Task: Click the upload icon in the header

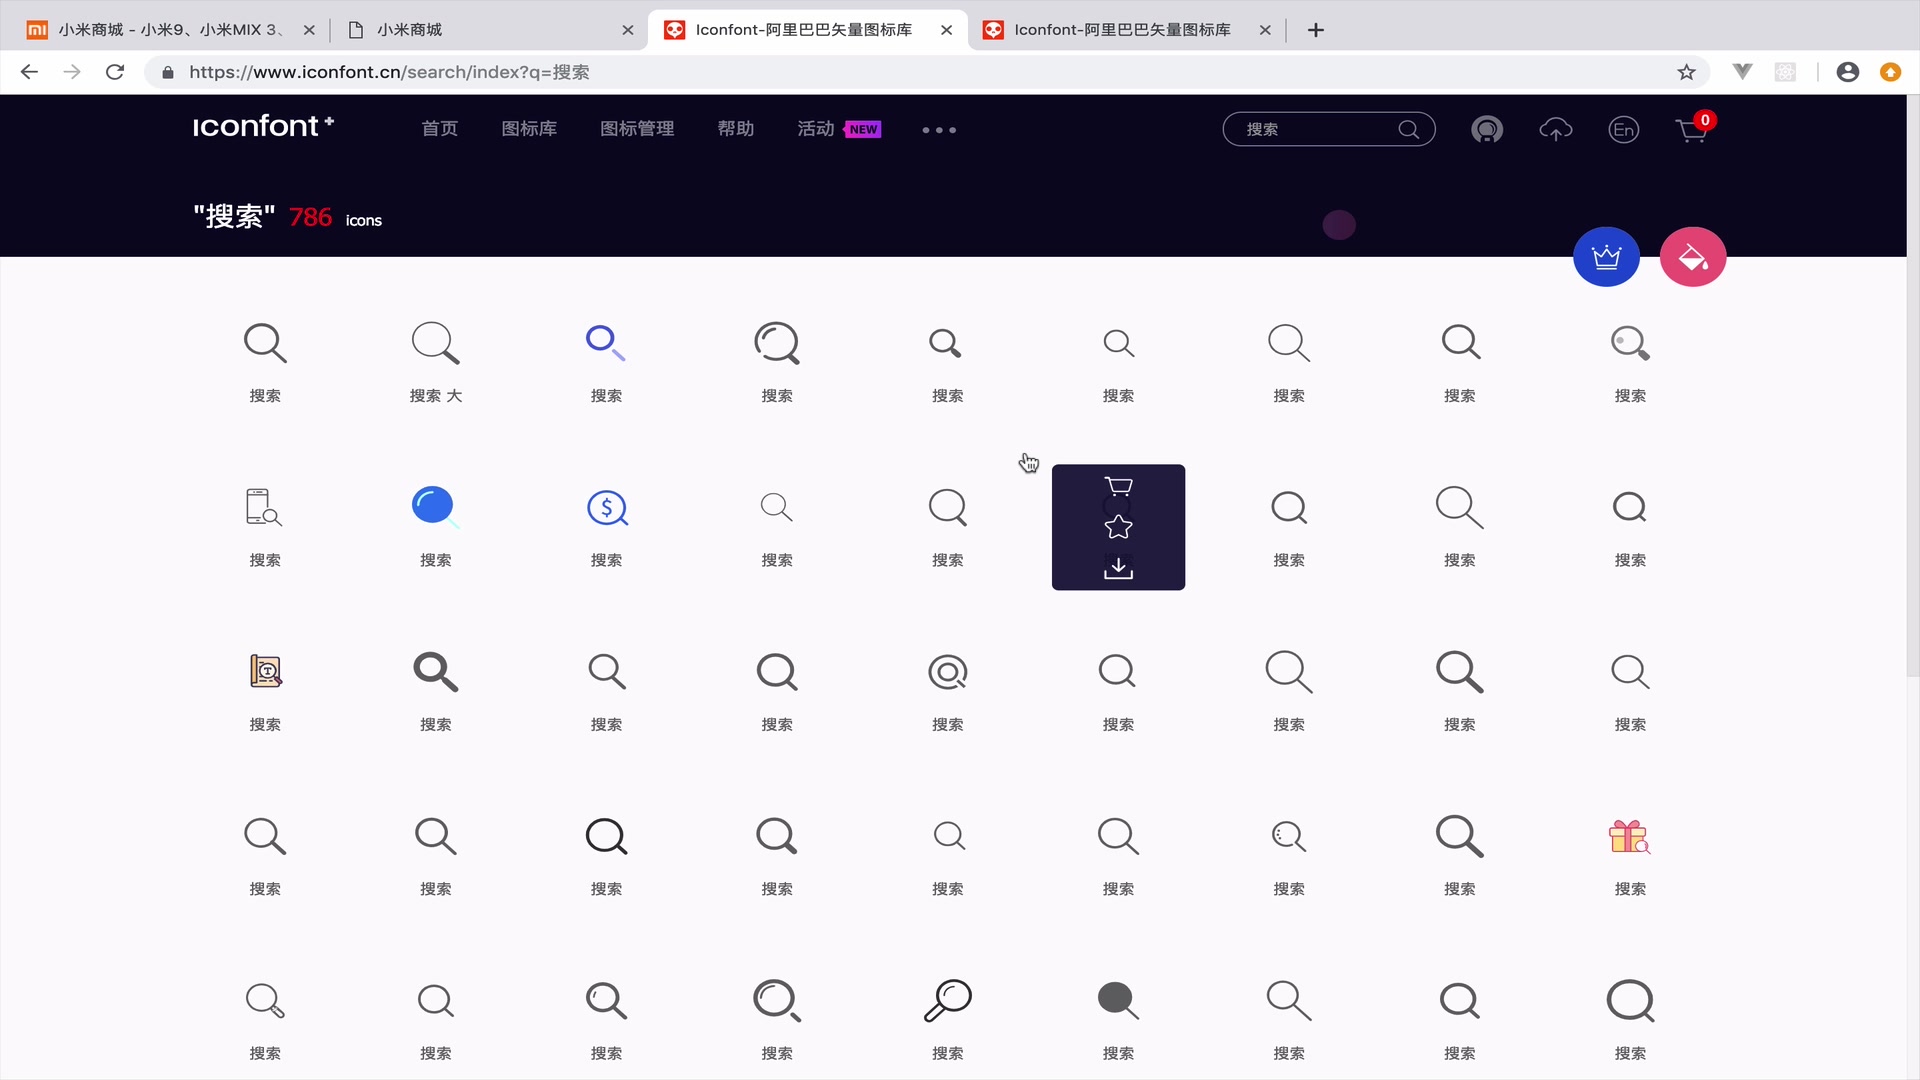Action: tap(1556, 129)
